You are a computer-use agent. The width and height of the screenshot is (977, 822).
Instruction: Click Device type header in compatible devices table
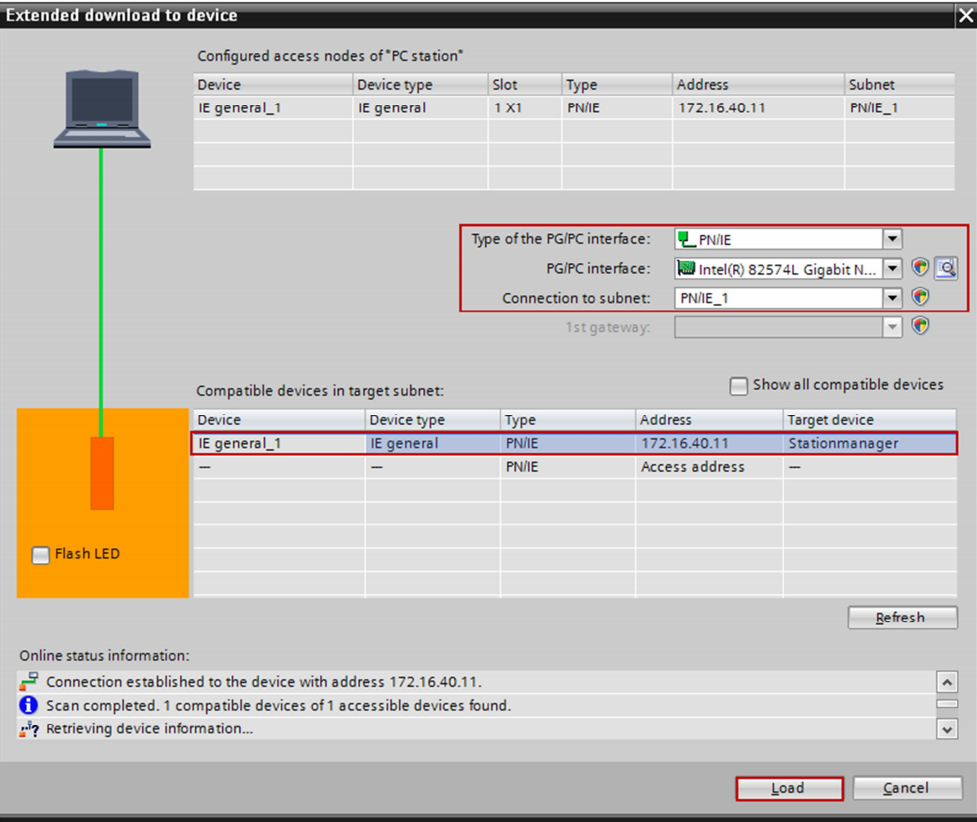click(x=432, y=419)
